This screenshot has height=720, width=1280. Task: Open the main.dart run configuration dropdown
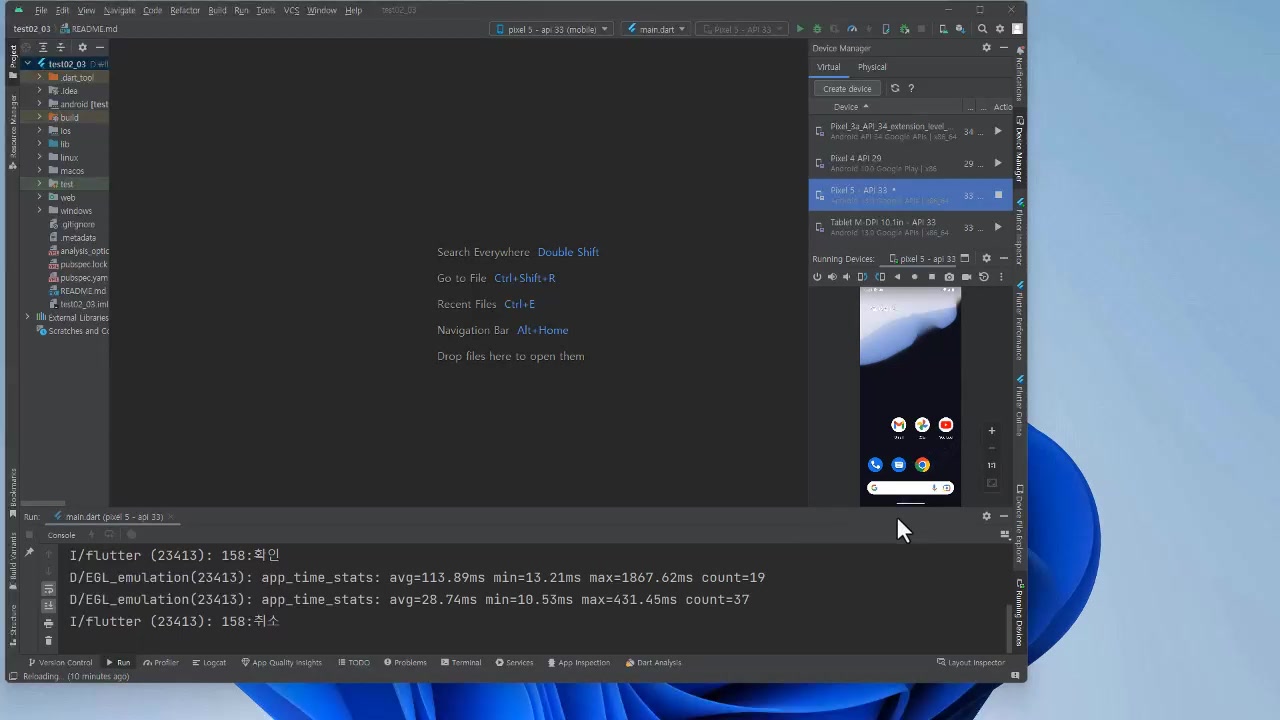[656, 29]
